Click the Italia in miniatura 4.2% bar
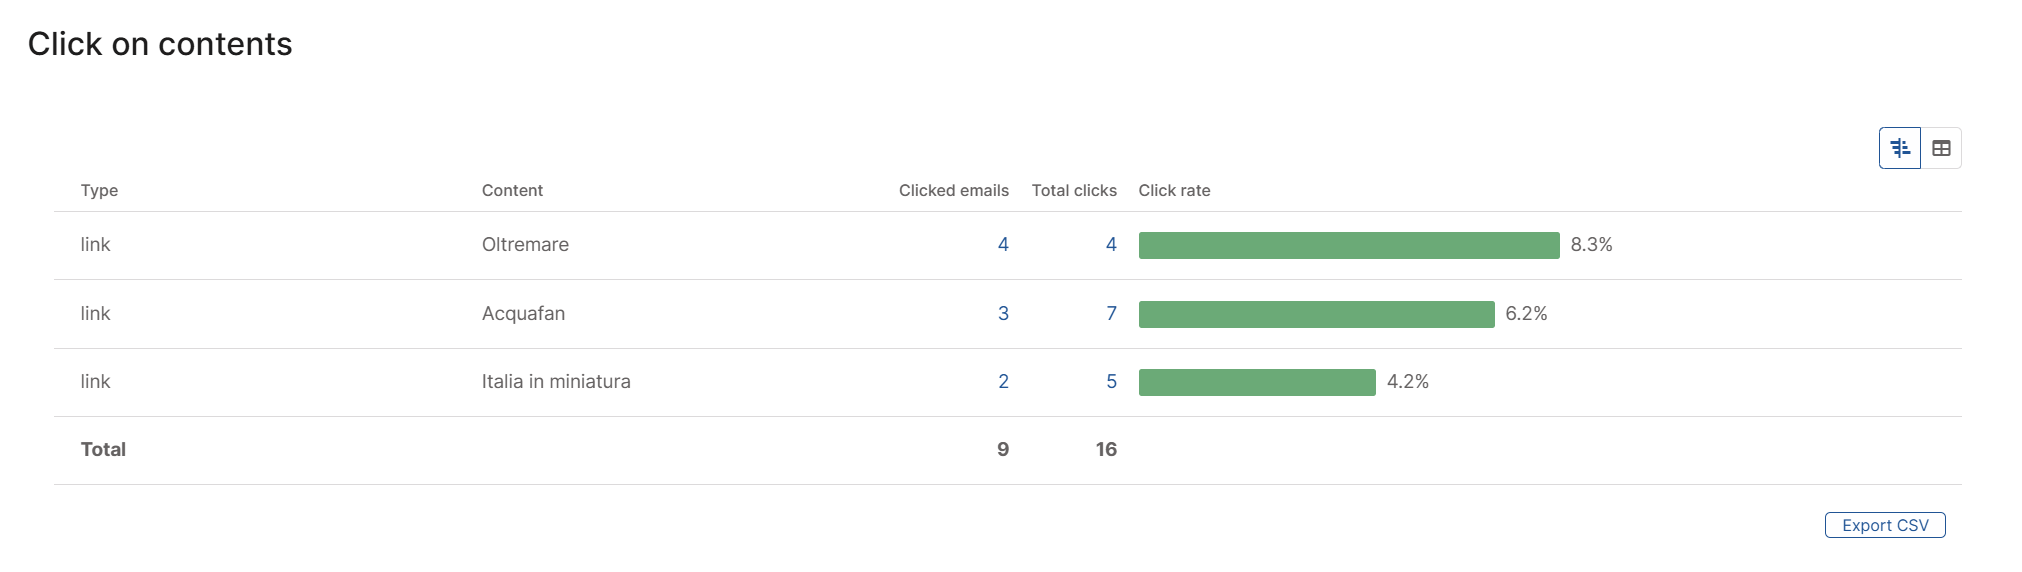The height and width of the screenshot is (572, 2022). [1257, 382]
